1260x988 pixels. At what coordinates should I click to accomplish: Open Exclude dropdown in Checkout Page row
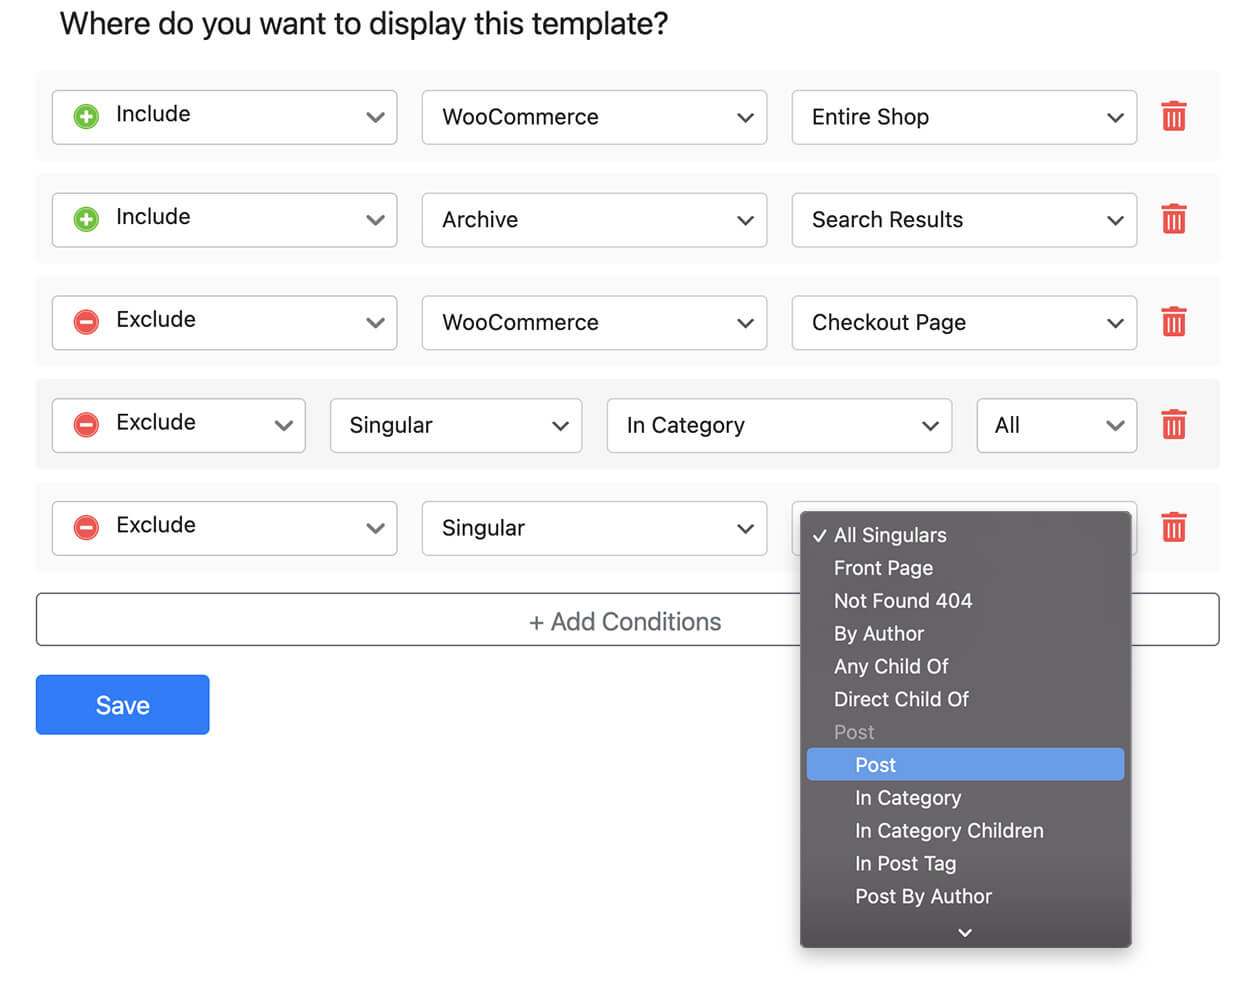(225, 323)
